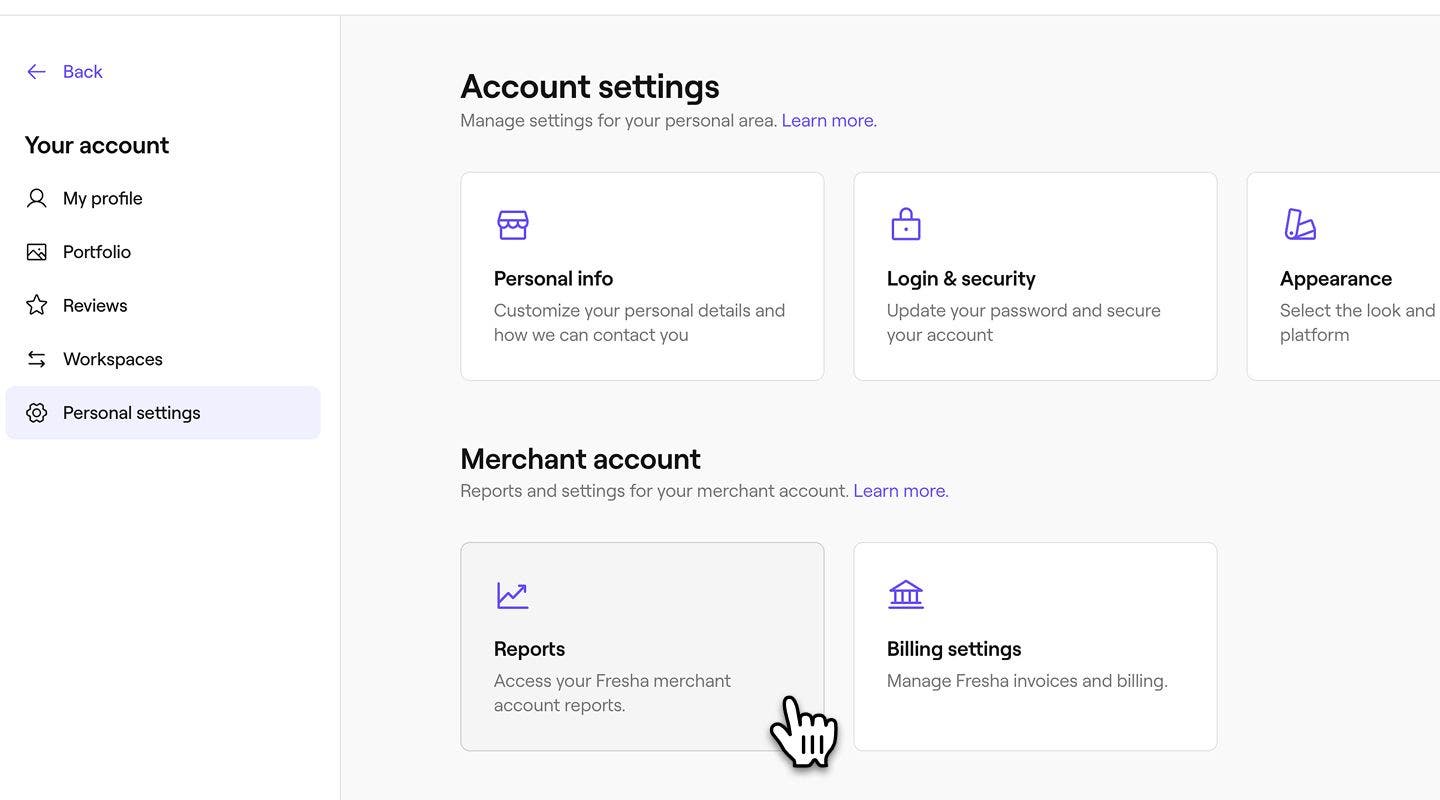Open My profile in sidebar

pyautogui.click(x=102, y=198)
